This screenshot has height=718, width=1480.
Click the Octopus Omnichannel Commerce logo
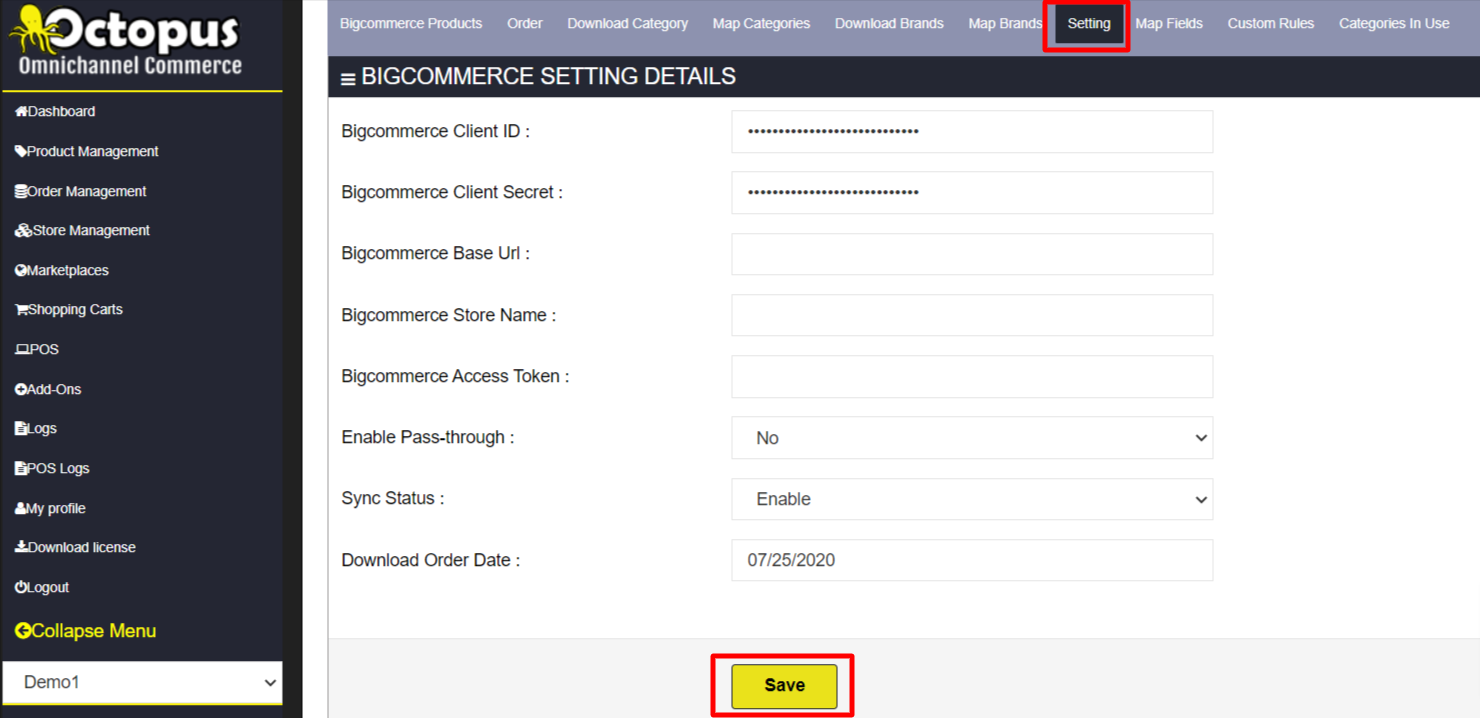tap(127, 42)
